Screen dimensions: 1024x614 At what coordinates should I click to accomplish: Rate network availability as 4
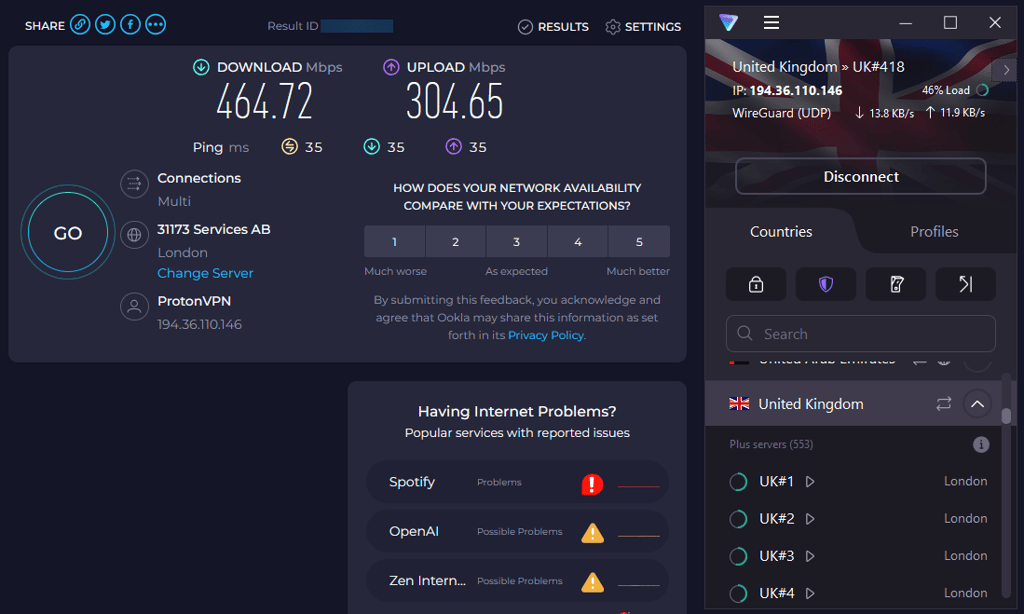[577, 242]
